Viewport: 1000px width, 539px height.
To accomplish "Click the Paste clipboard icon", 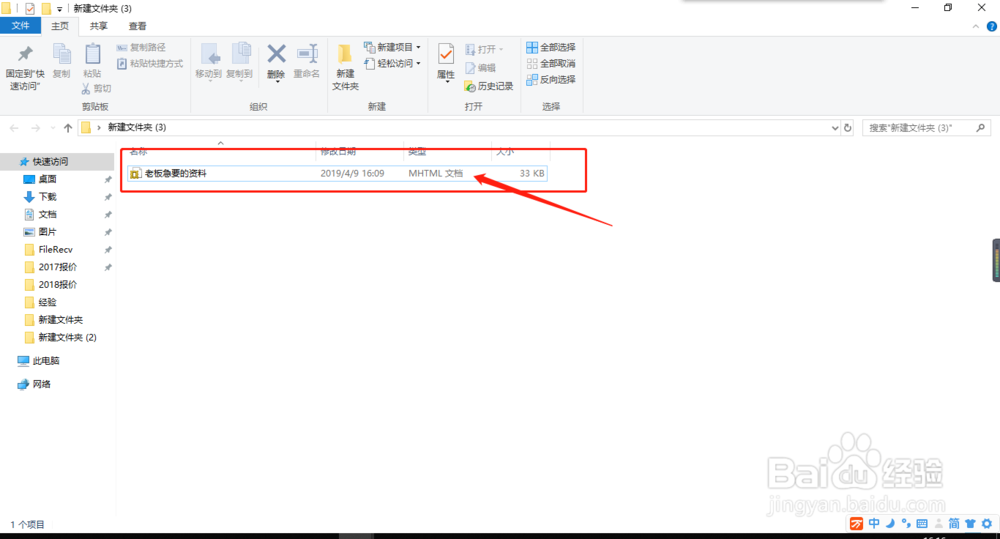I will (x=92, y=54).
